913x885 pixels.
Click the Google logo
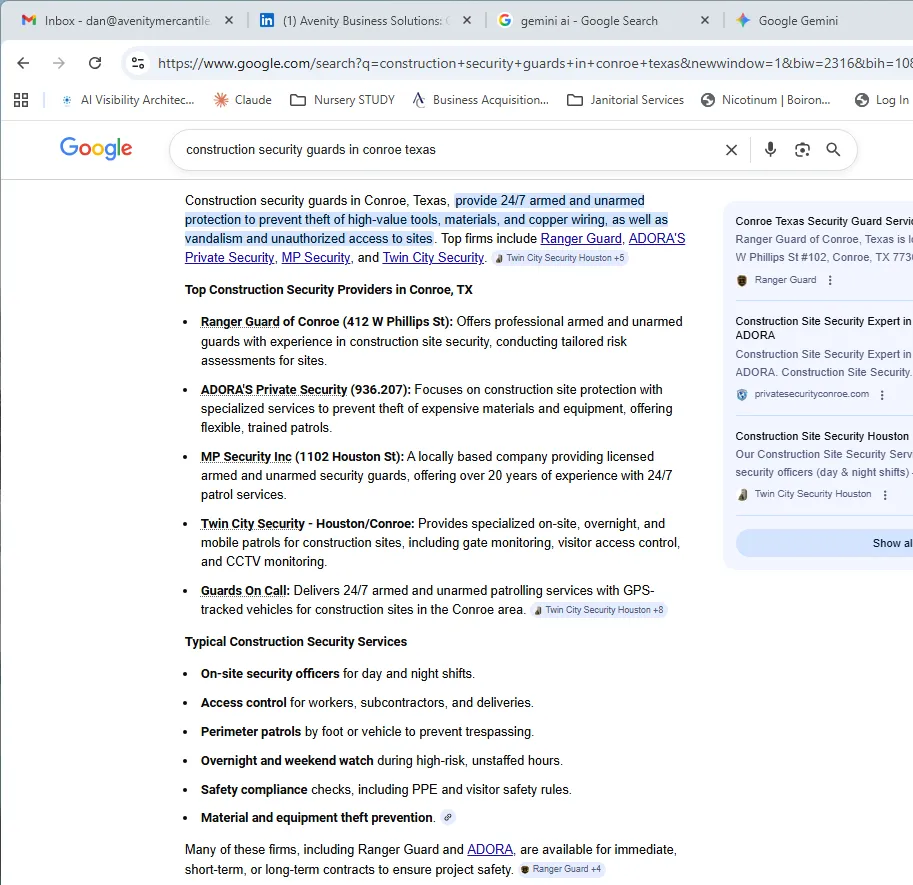coord(96,148)
